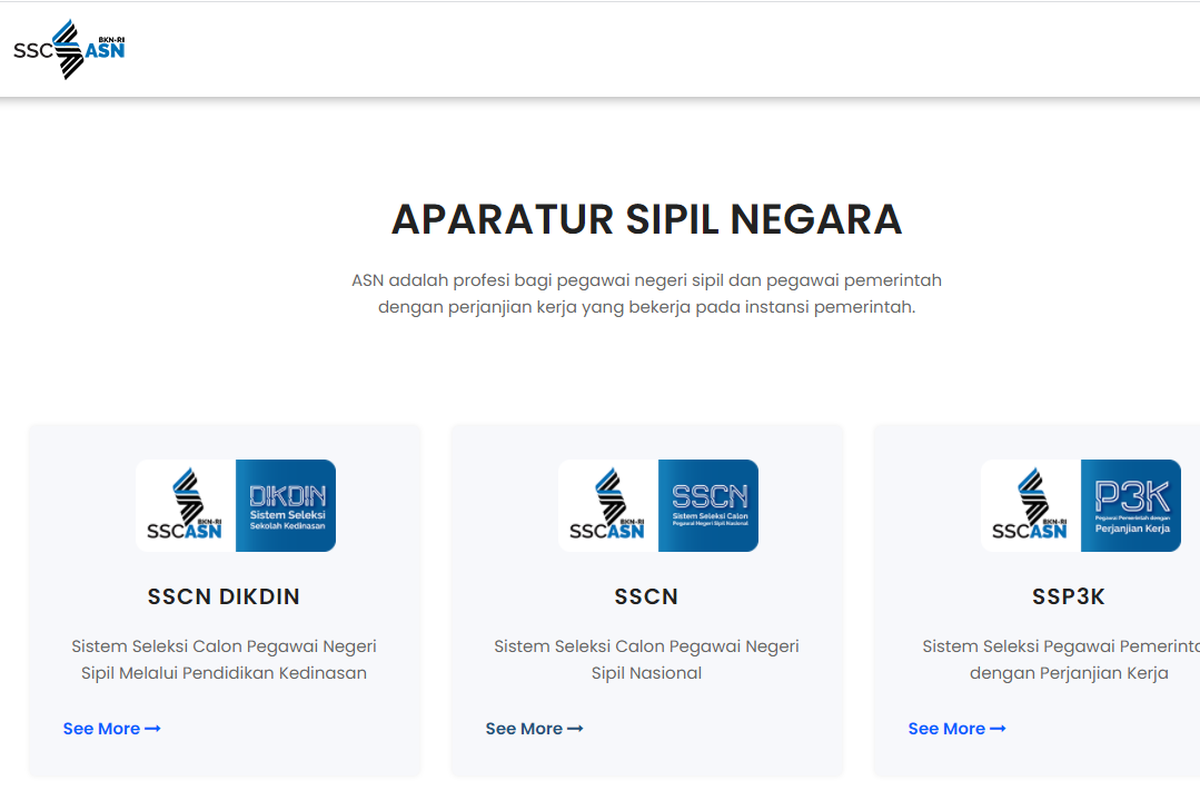Click the arrow icon beside the DIKDIN See More
Viewport: 1200px width, 800px height.
click(153, 729)
